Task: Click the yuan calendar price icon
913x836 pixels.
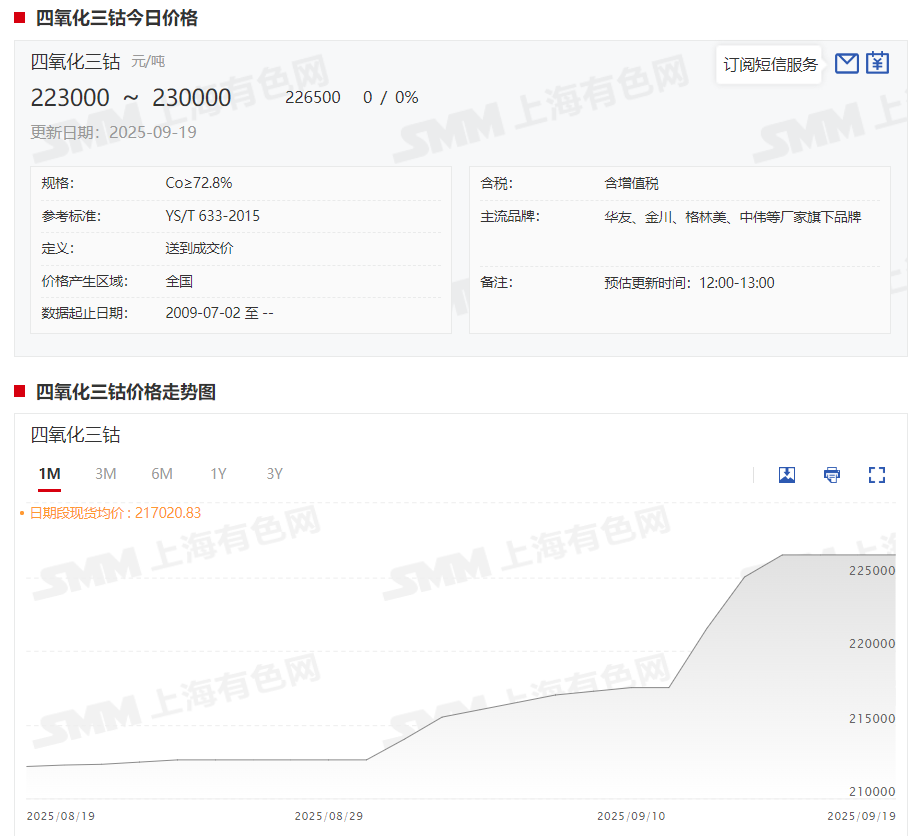Action: pyautogui.click(x=877, y=63)
